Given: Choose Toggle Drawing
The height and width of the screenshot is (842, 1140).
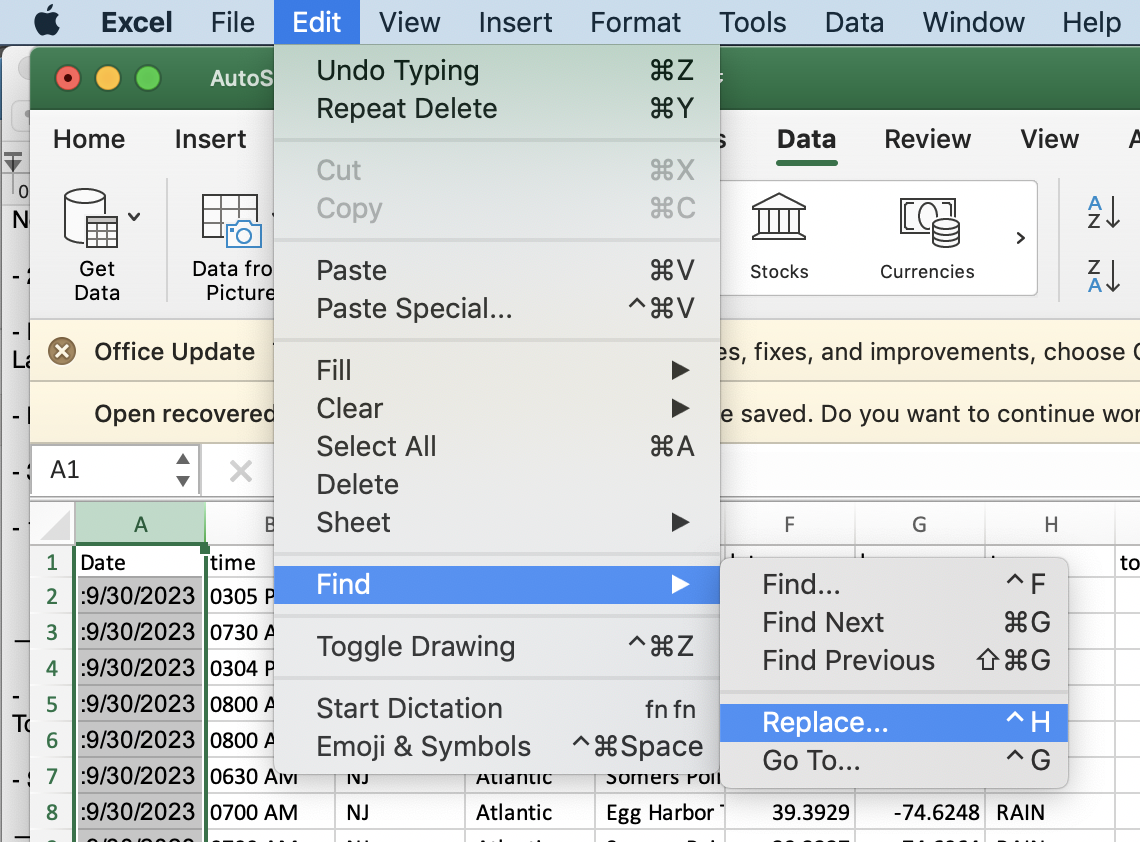Looking at the screenshot, I should [497, 646].
